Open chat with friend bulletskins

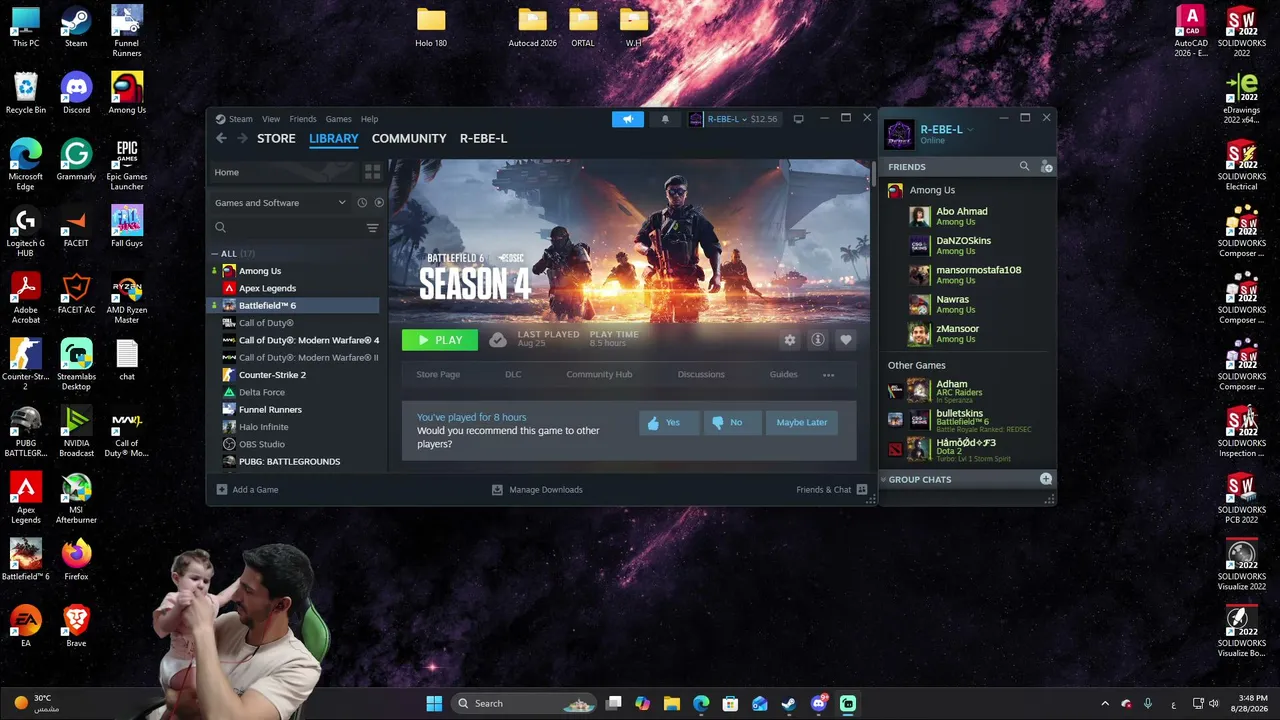coord(970,418)
